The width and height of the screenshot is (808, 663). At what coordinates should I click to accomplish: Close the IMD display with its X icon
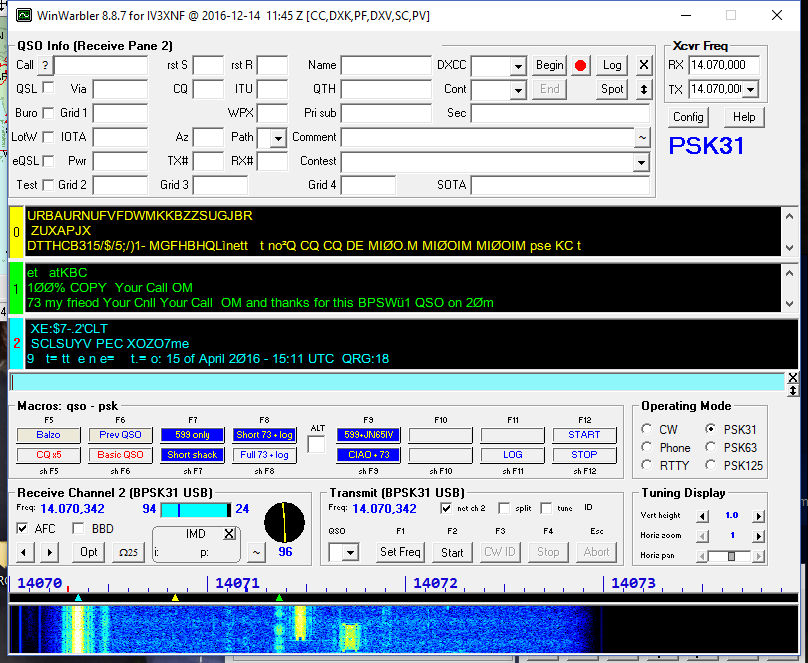229,533
